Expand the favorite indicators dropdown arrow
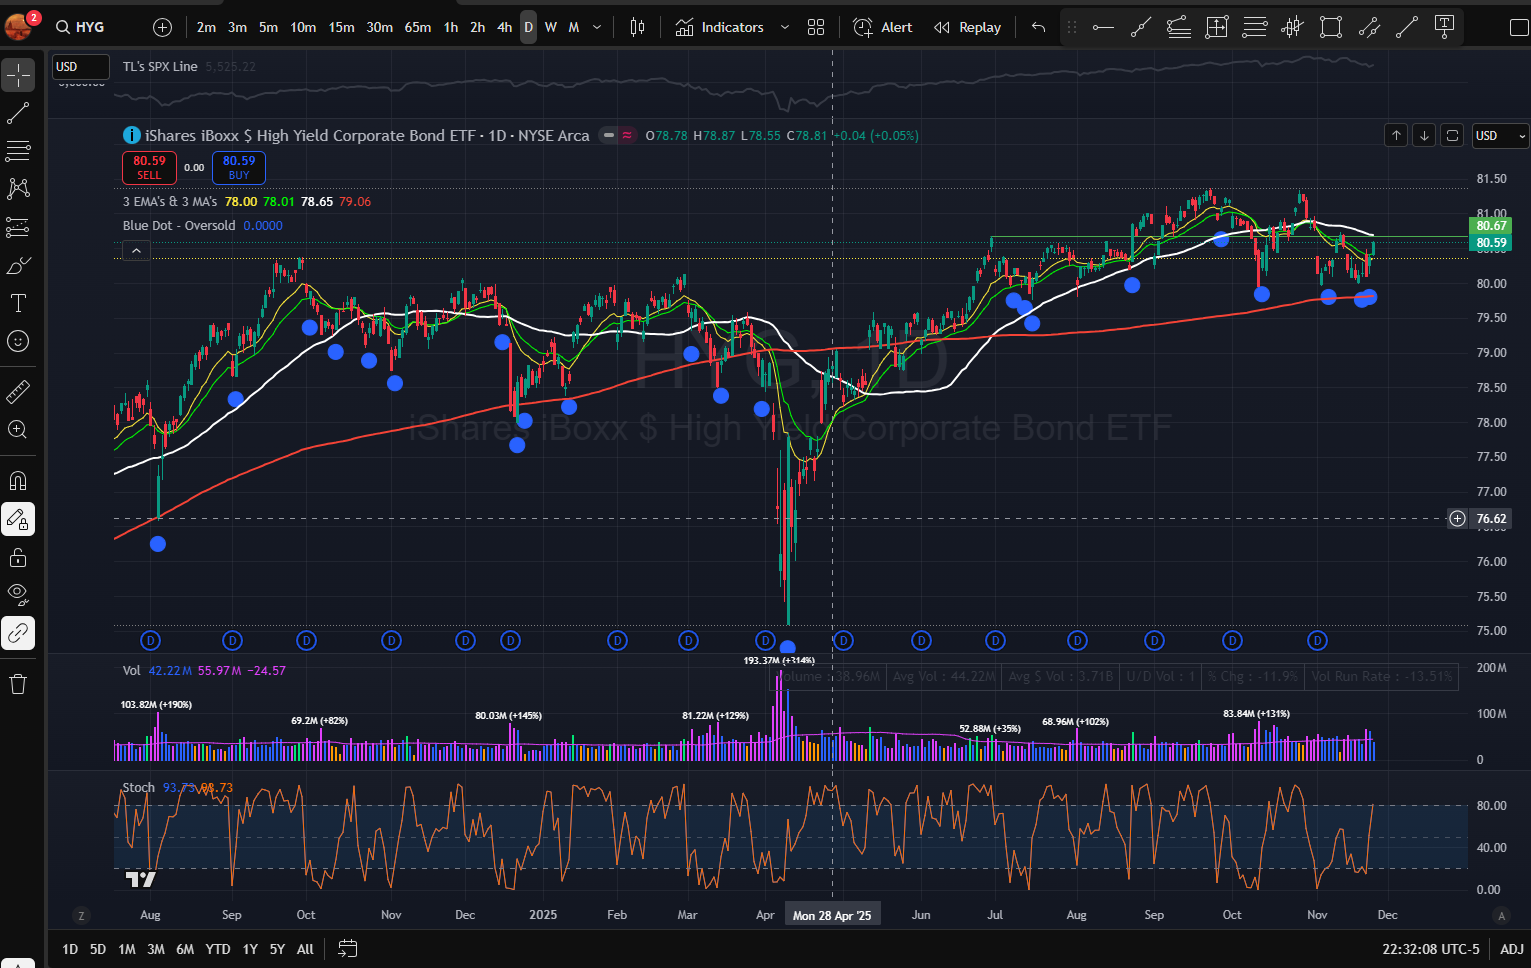Viewport: 1531px width, 968px height. tap(784, 27)
